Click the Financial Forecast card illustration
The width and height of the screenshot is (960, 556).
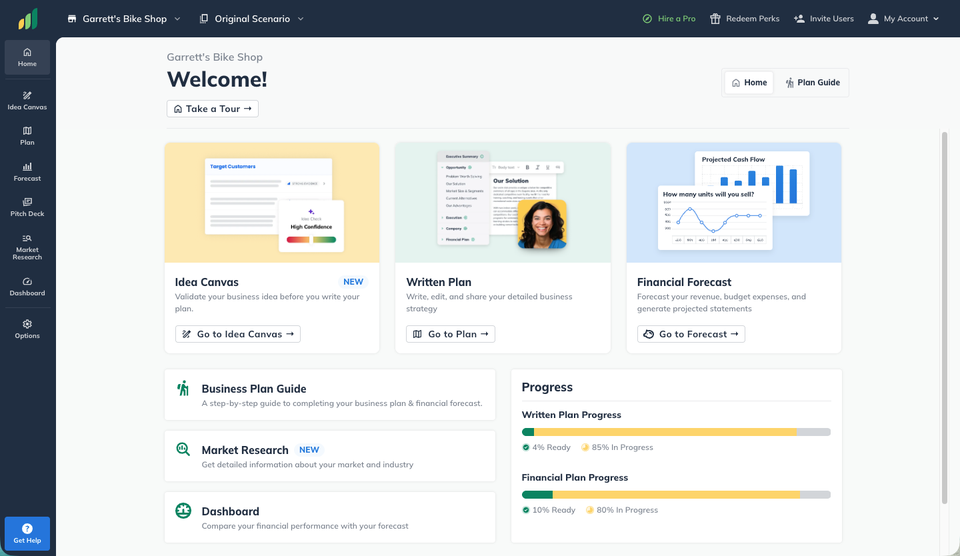[x=733, y=203]
